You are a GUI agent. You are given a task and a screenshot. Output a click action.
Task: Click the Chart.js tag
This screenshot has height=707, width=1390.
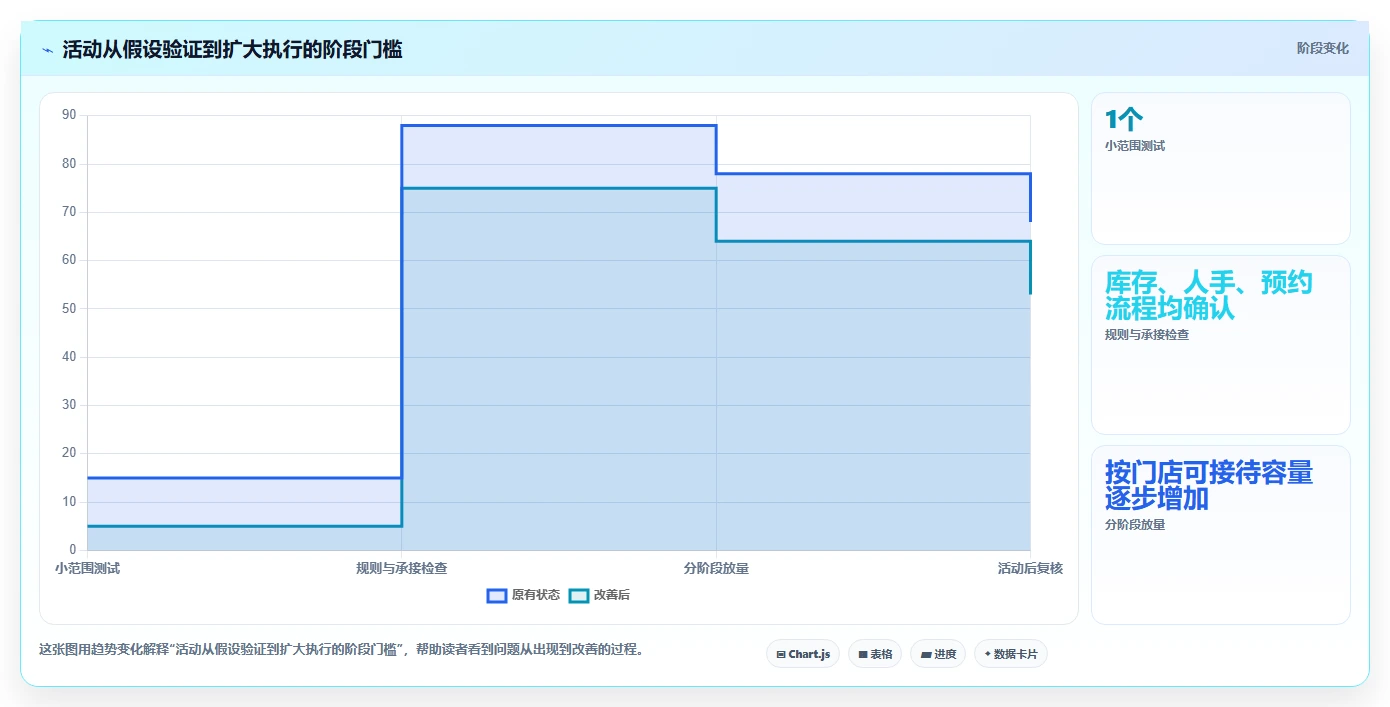point(803,654)
